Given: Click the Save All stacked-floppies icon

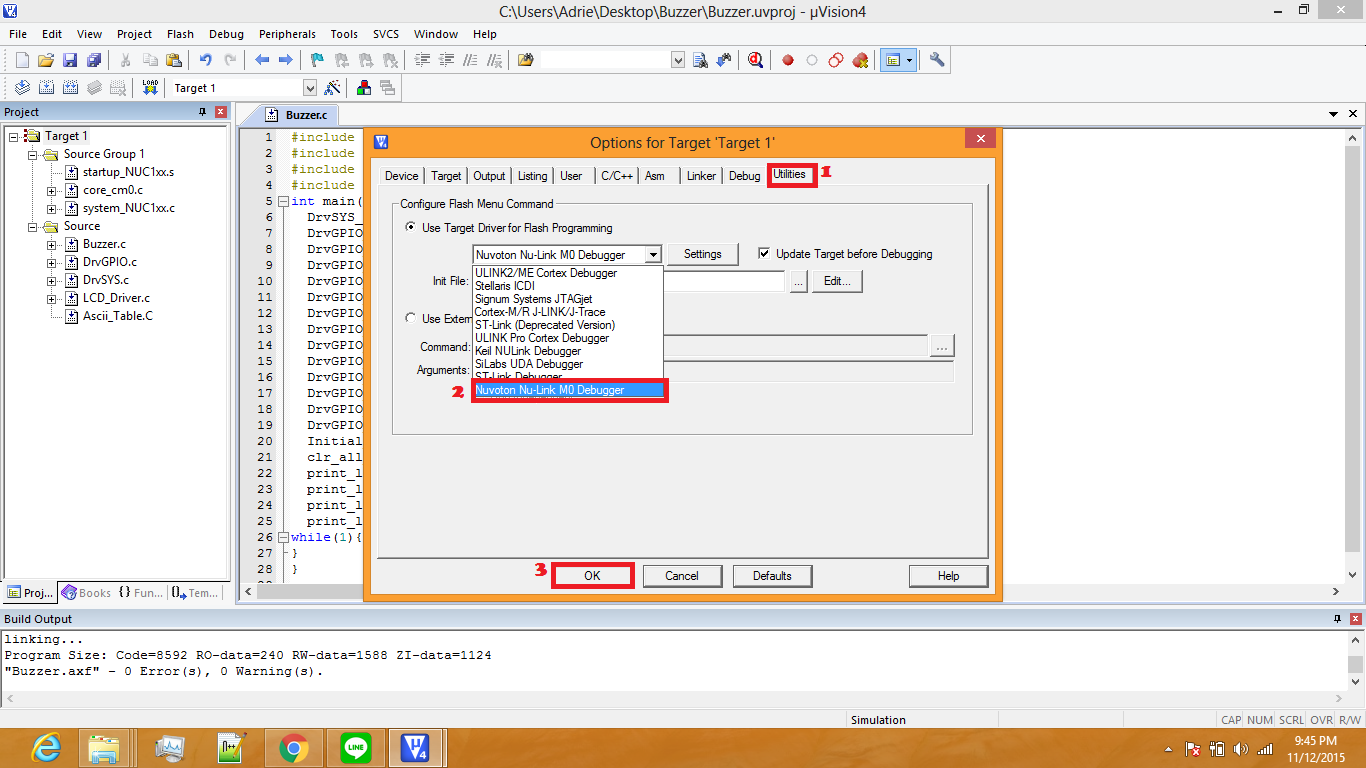Looking at the screenshot, I should [94, 60].
